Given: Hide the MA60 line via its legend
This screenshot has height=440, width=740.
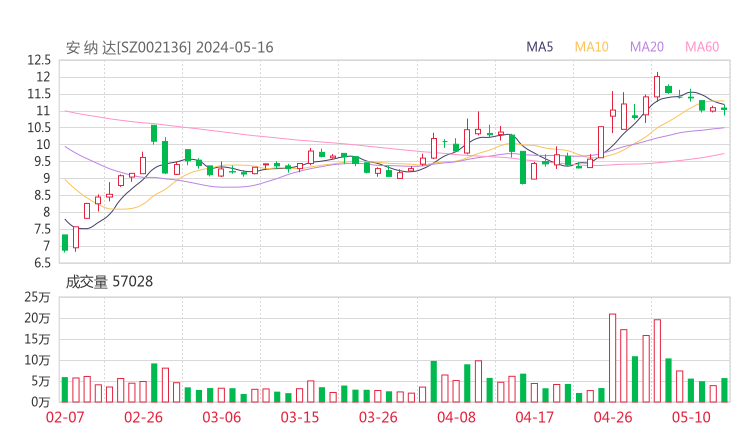Looking at the screenshot, I should coord(701,47).
